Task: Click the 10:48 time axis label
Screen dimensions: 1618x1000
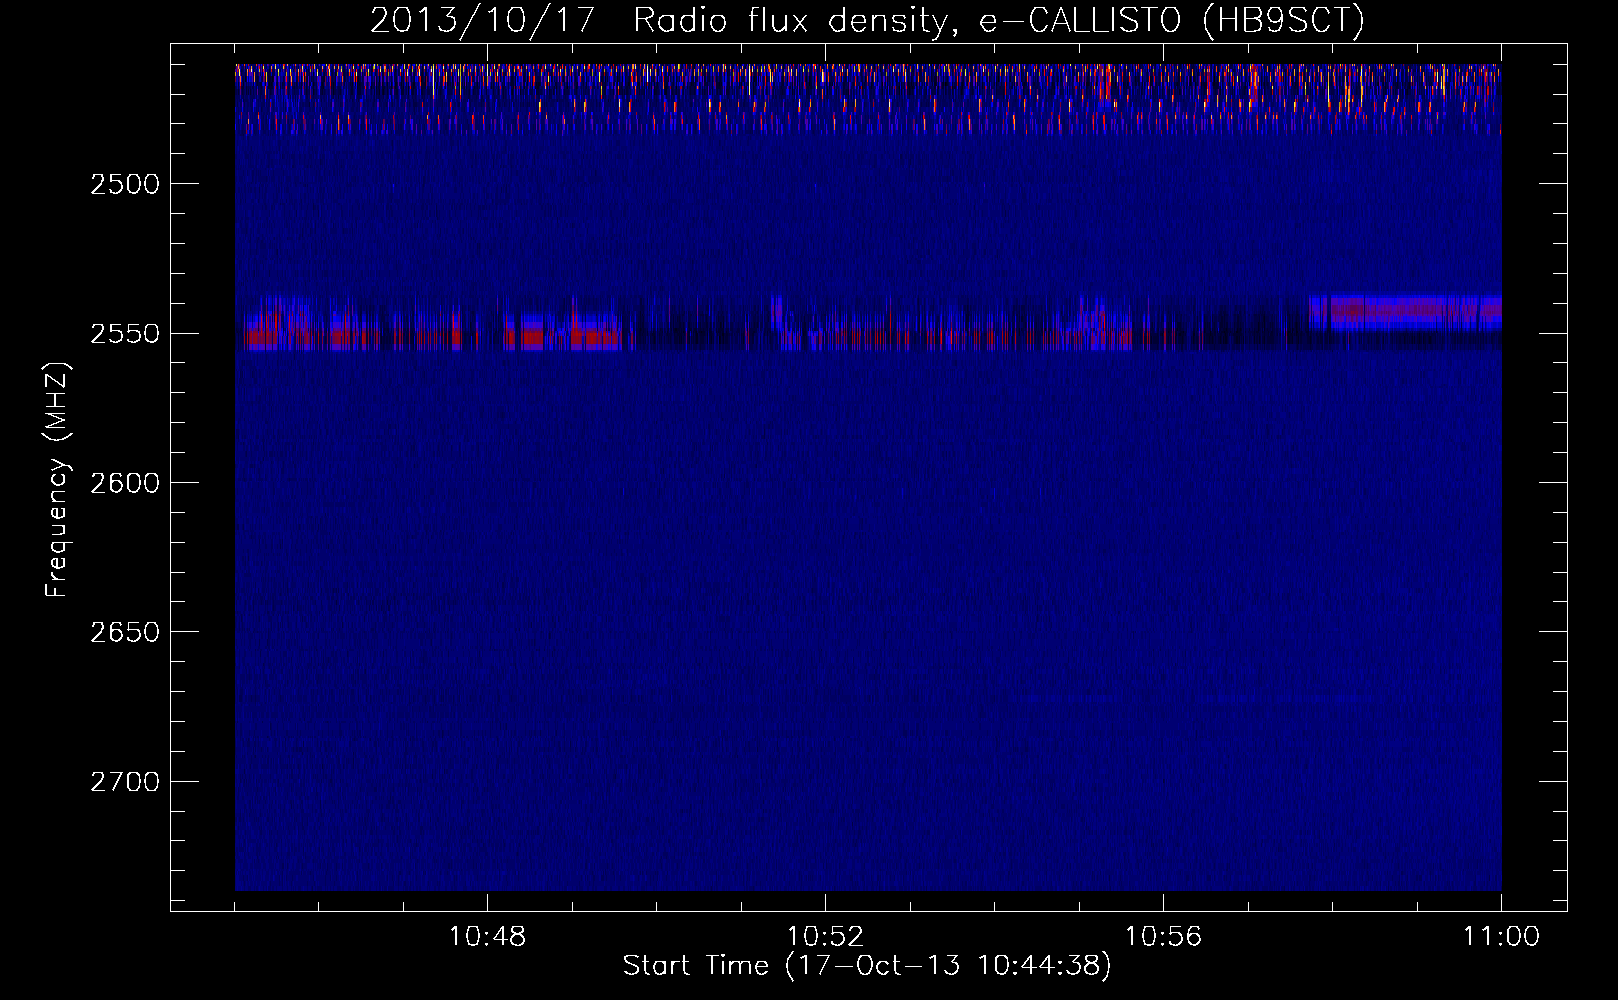Action: 487,937
